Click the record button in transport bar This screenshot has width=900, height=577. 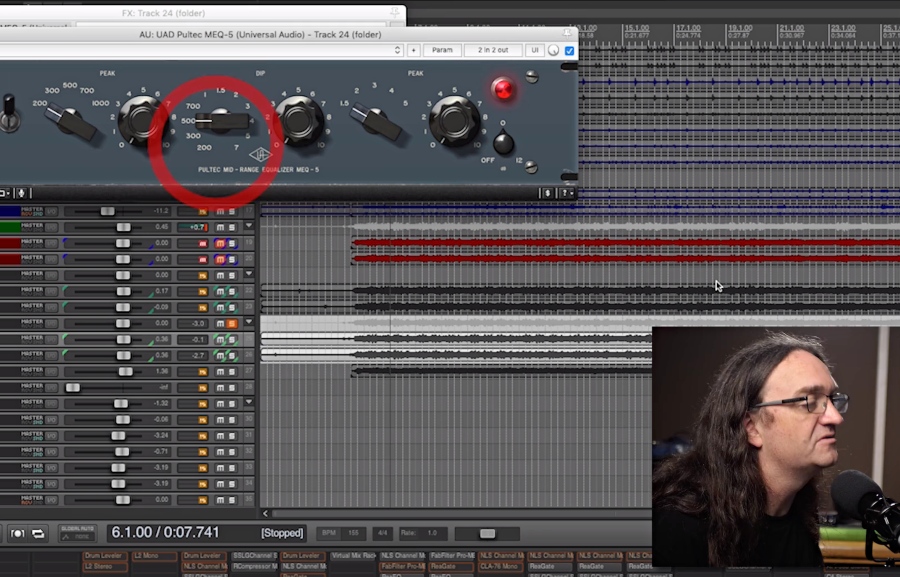pyautogui.click(x=17, y=533)
